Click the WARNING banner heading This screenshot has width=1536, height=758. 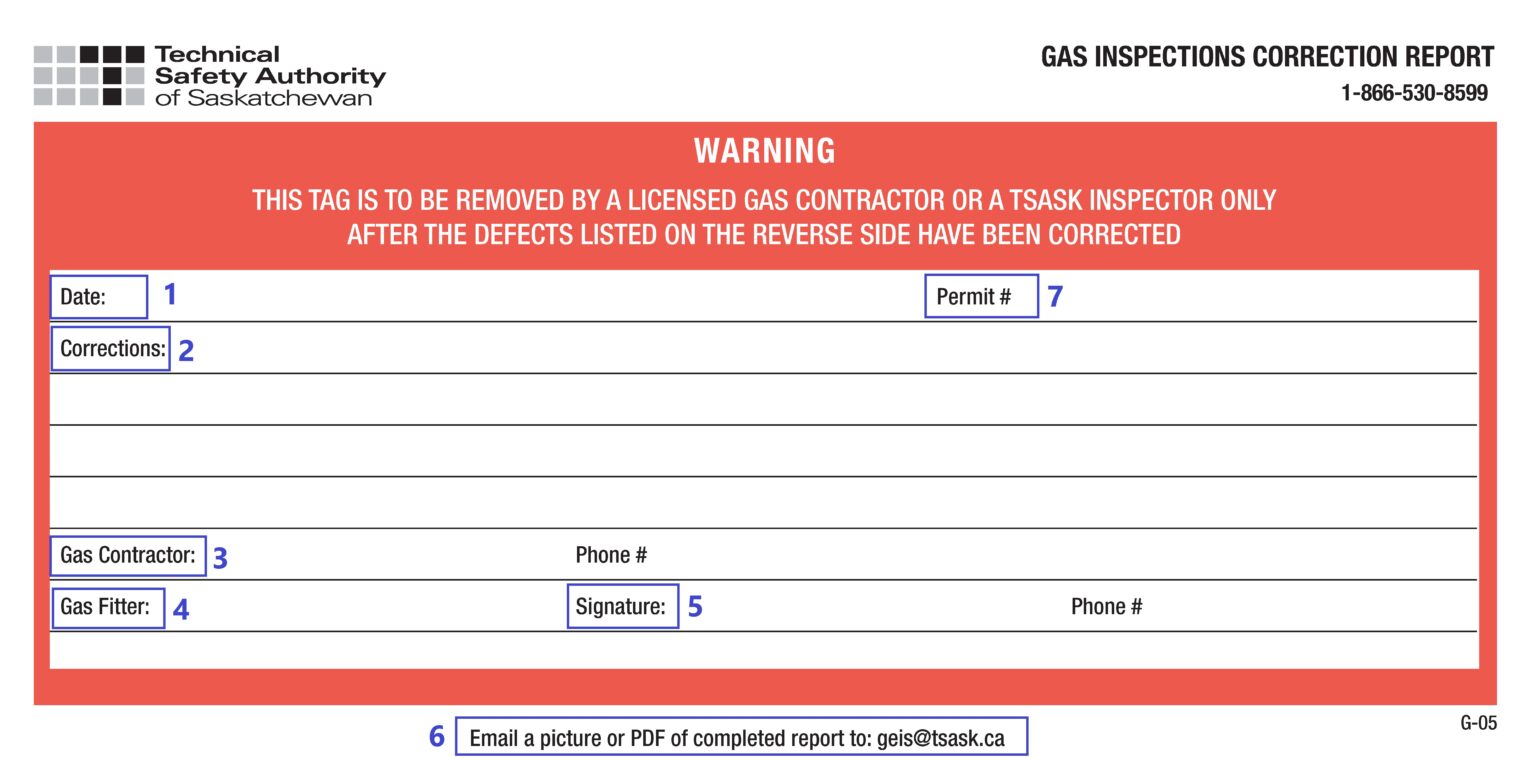pyautogui.click(x=766, y=150)
